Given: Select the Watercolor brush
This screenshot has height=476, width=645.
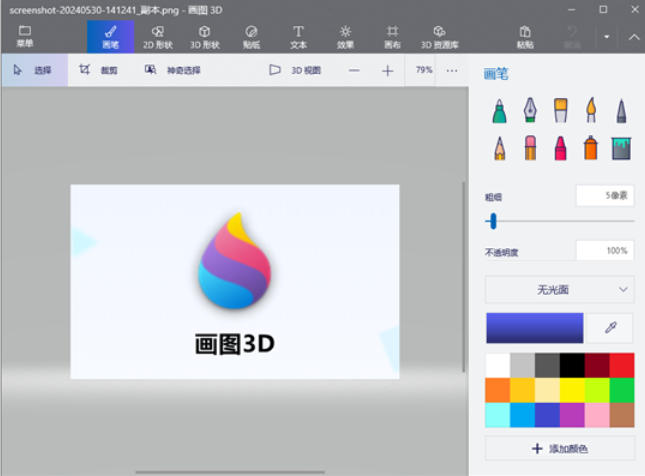Looking at the screenshot, I should click(x=591, y=110).
